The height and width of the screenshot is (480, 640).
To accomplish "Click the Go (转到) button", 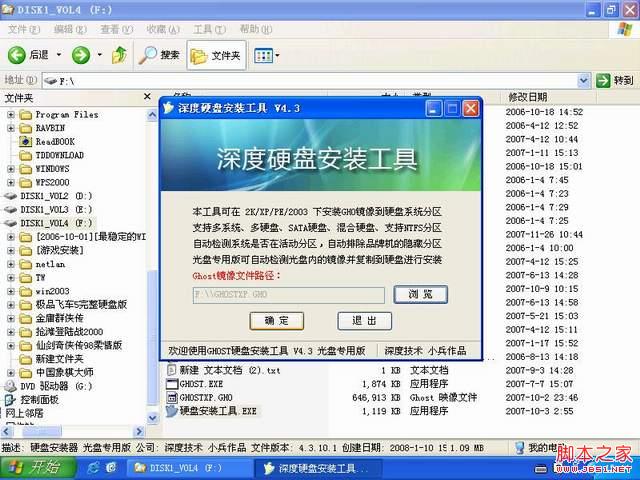I will 615,81.
